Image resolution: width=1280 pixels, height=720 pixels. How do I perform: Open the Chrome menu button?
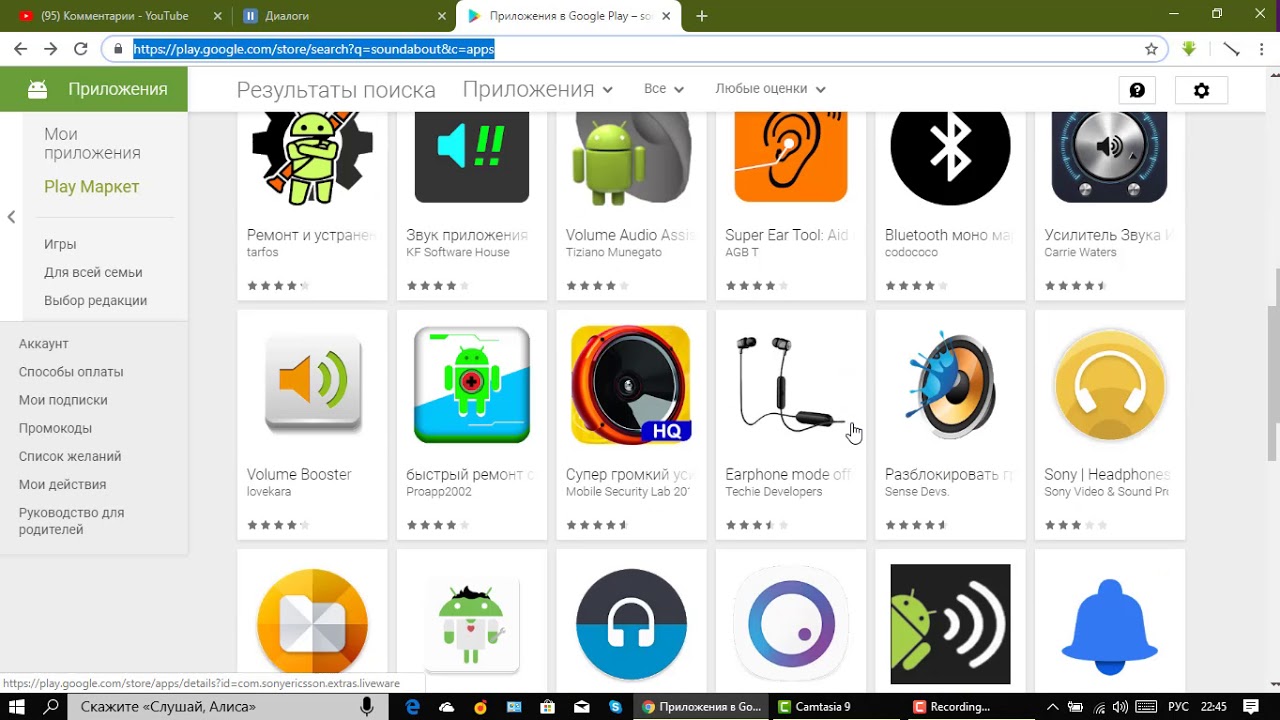tap(1264, 49)
